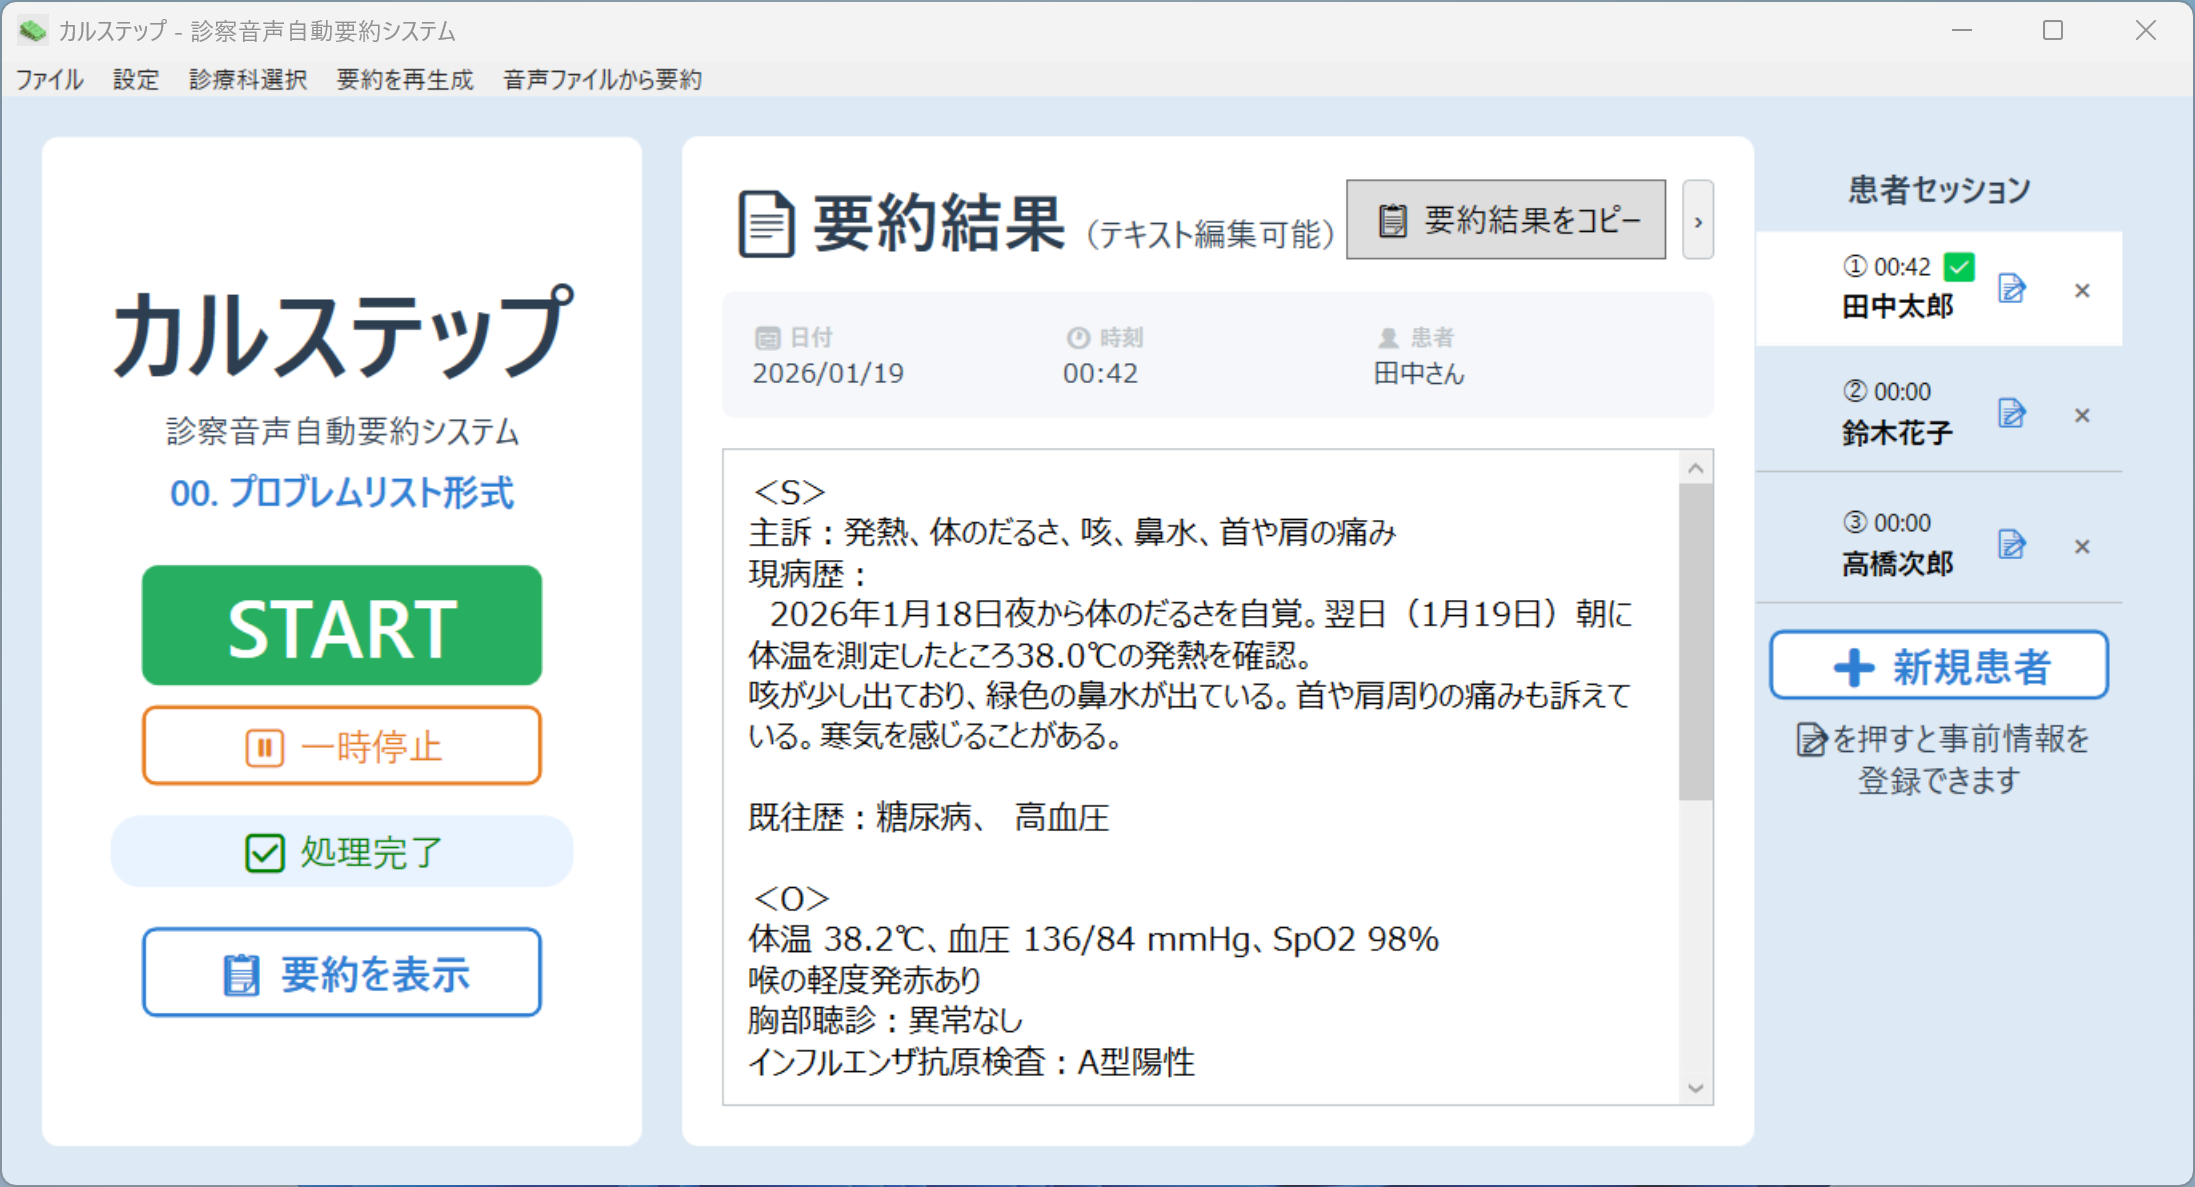Click the 要約を表示 clipboard button
This screenshot has width=2195, height=1187.
[342, 973]
